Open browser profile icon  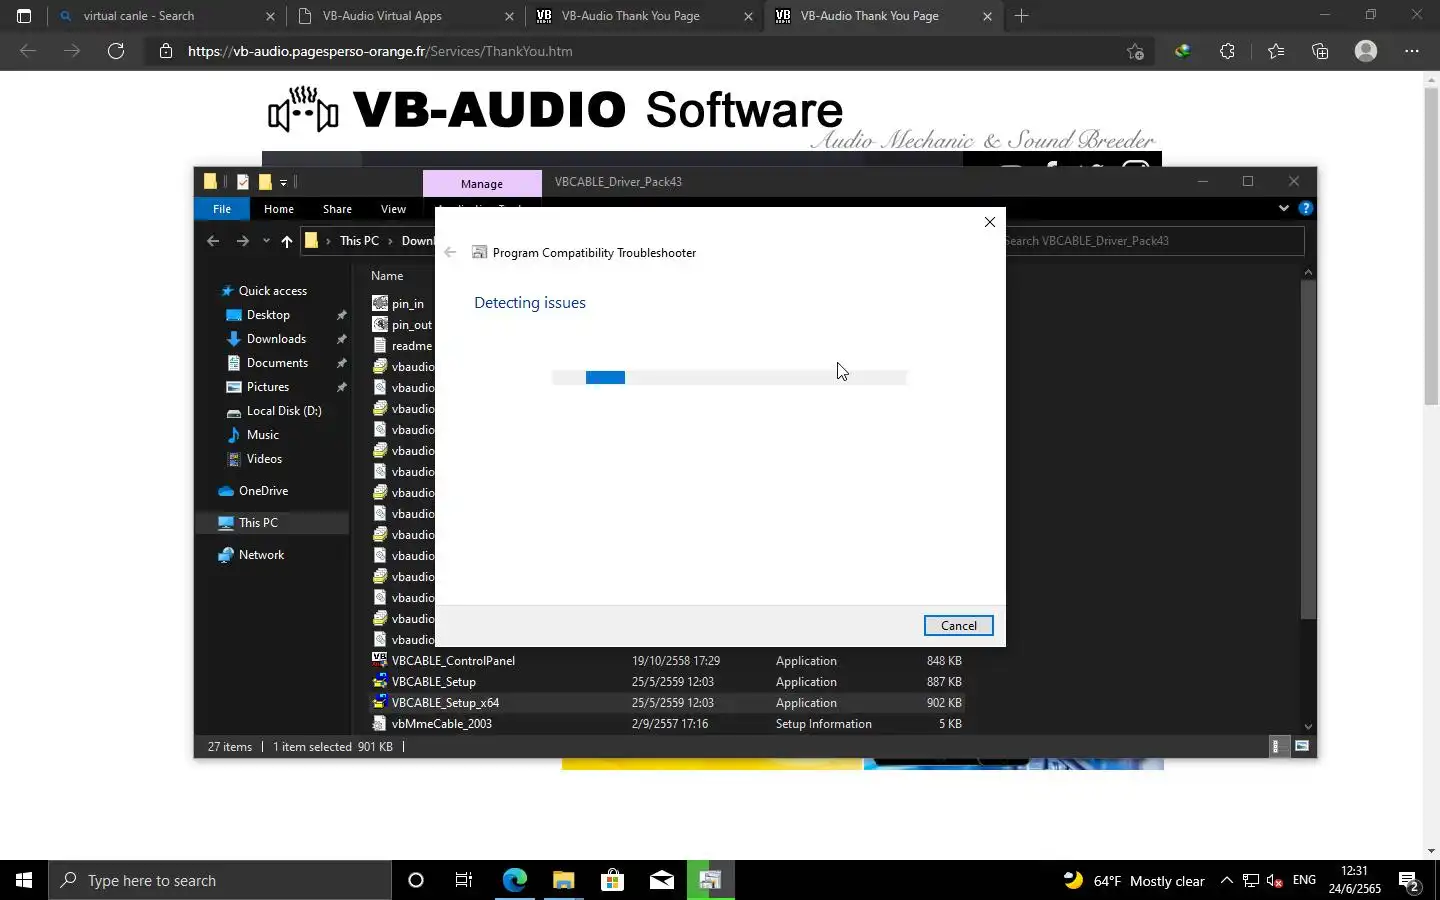[x=1366, y=51]
